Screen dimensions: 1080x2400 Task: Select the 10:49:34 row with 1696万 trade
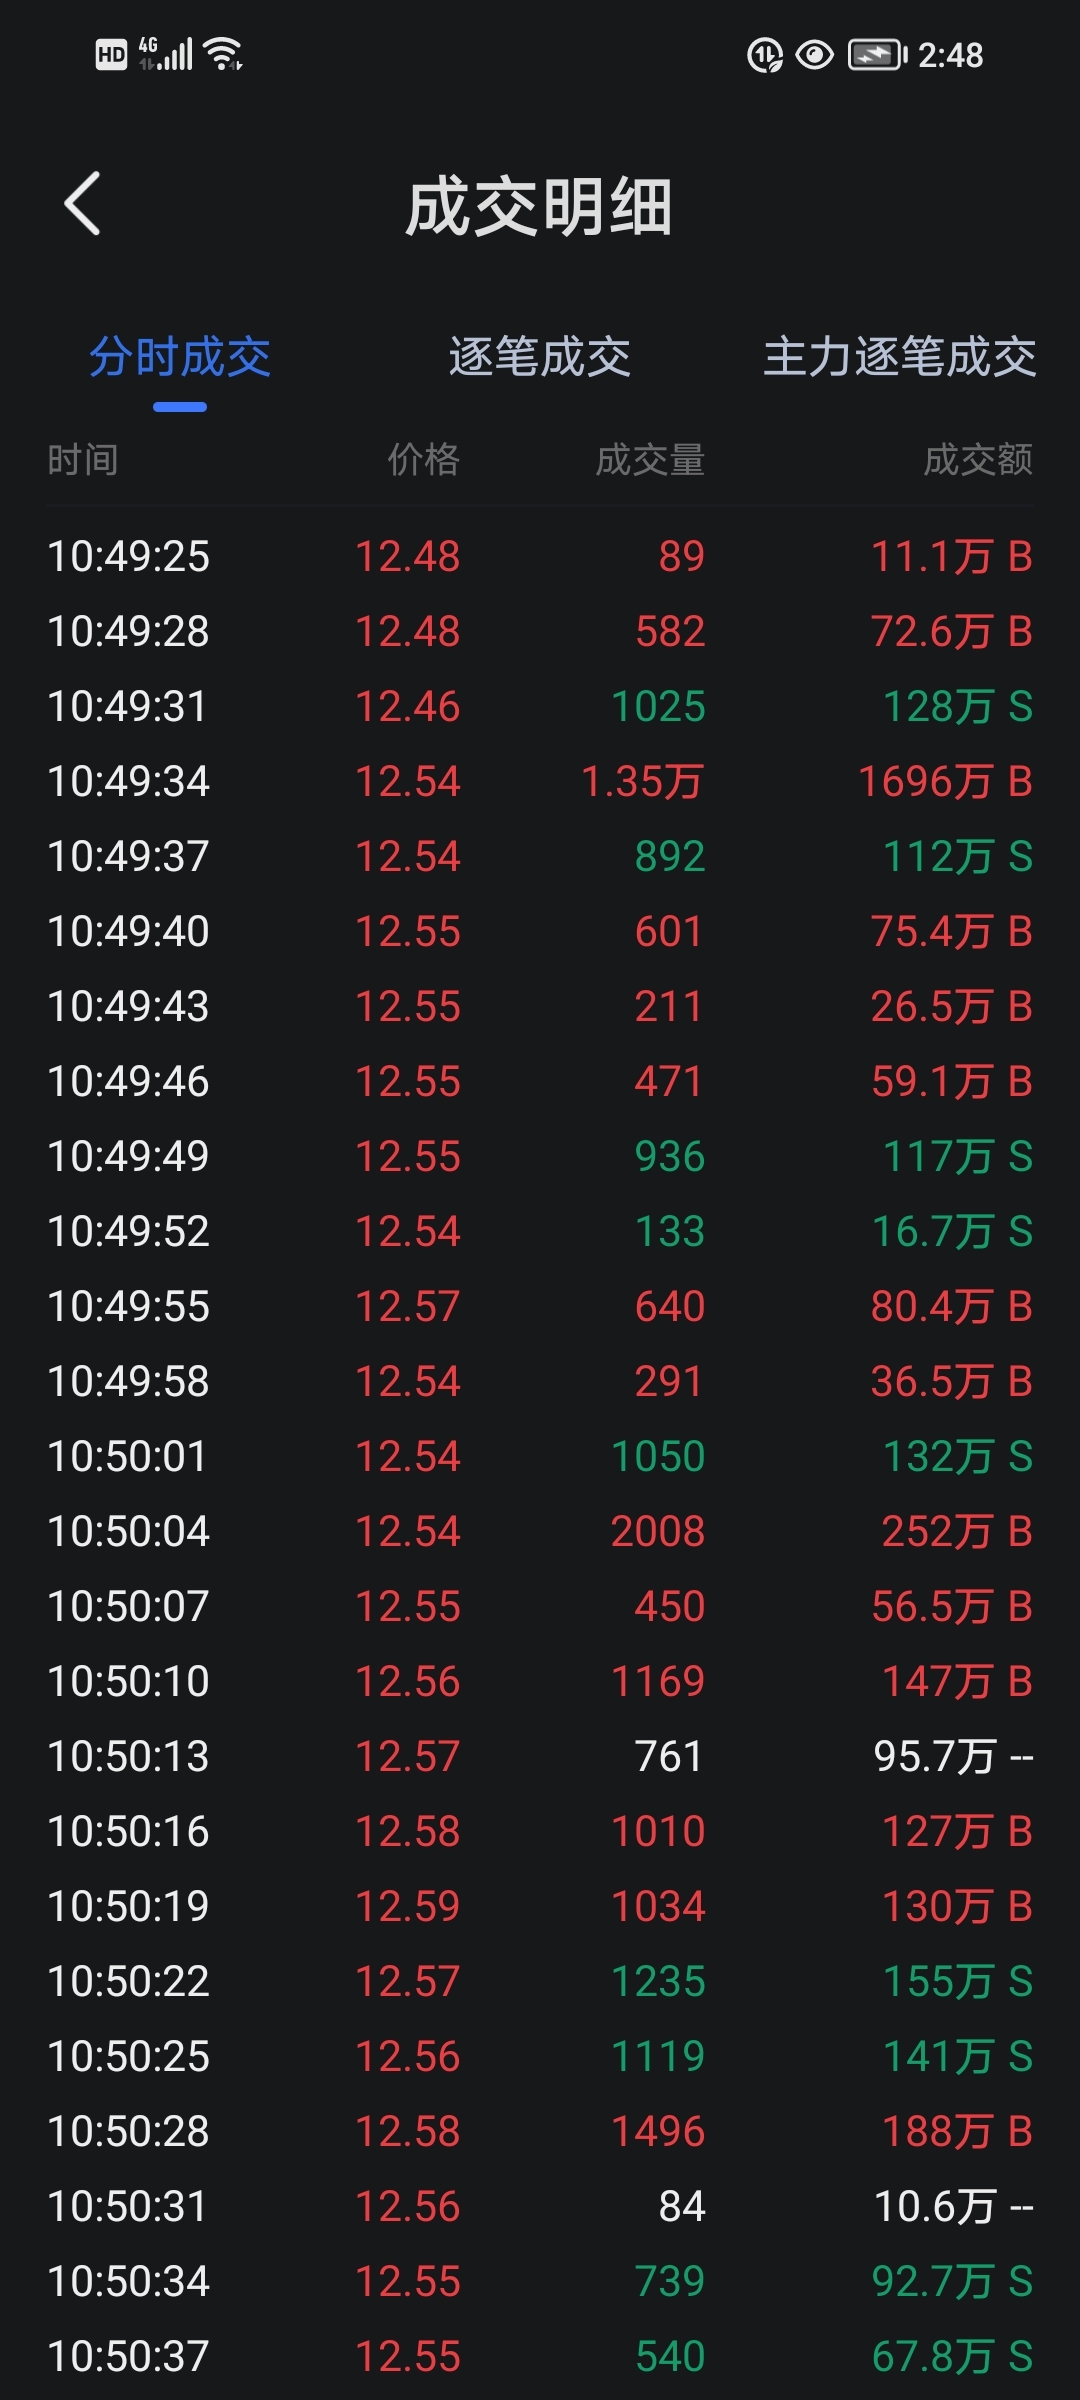(x=540, y=781)
